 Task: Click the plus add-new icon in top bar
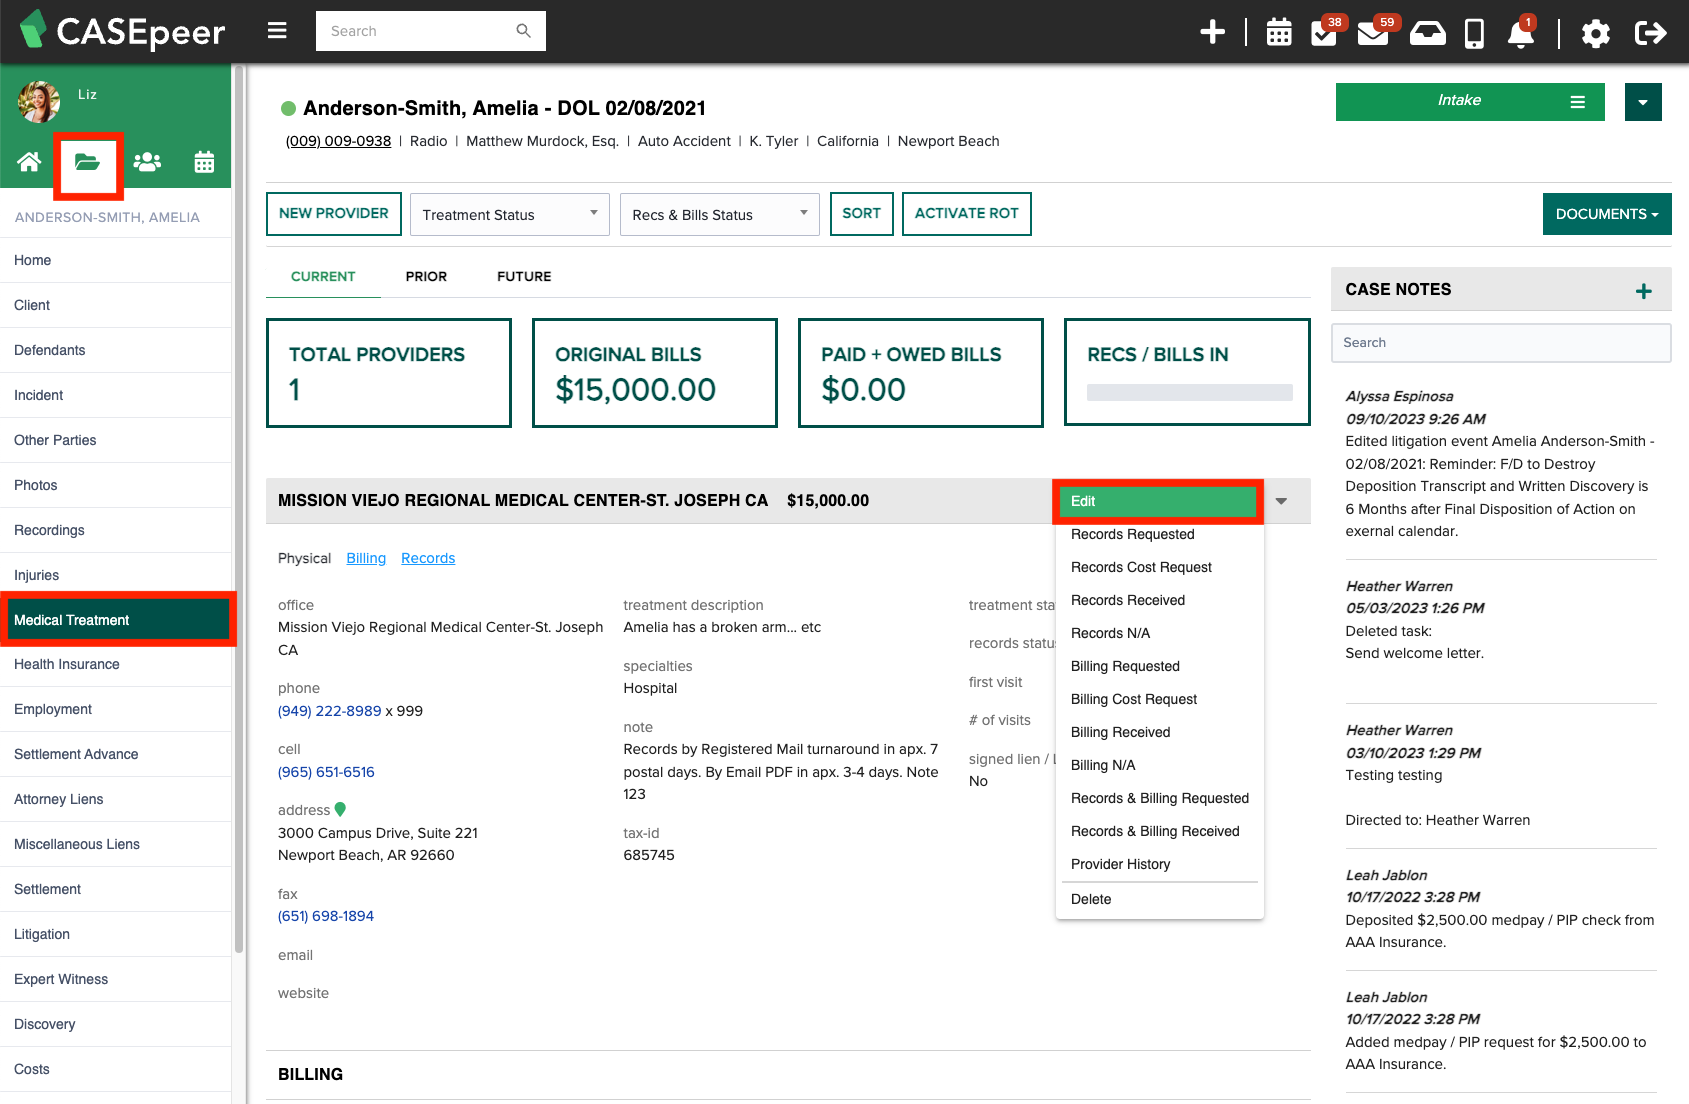(x=1212, y=32)
